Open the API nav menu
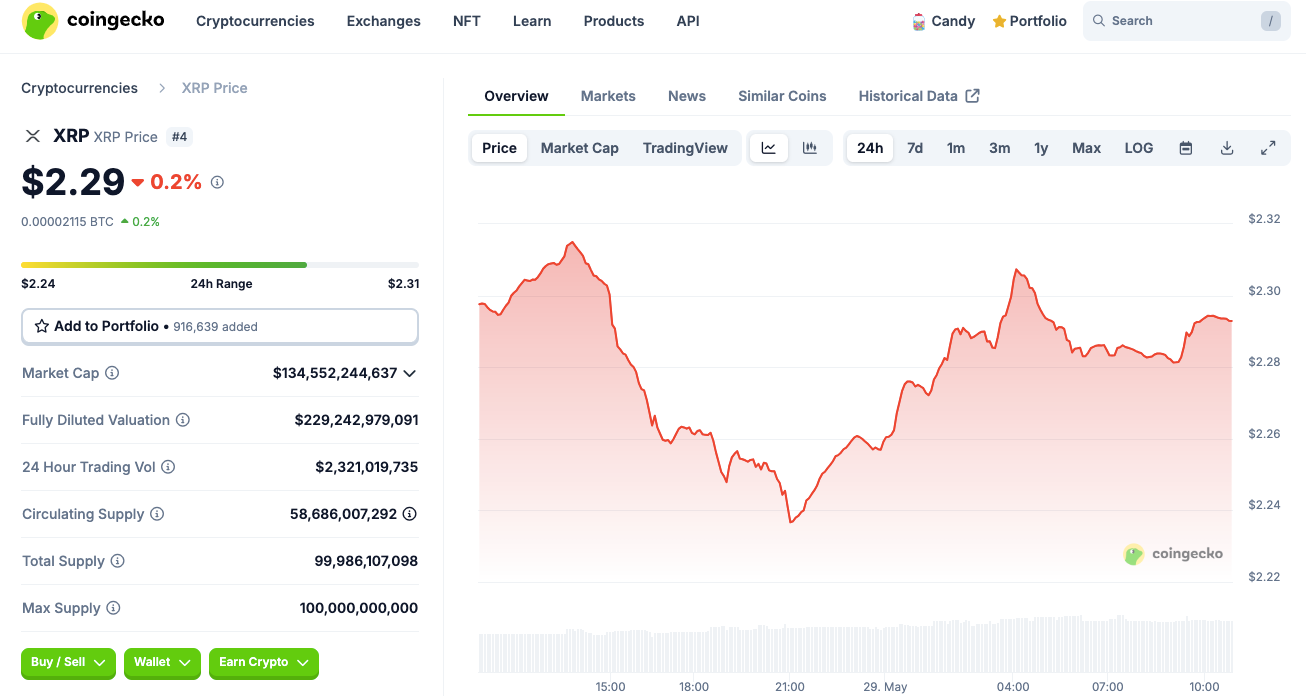1306x696 pixels. point(688,21)
